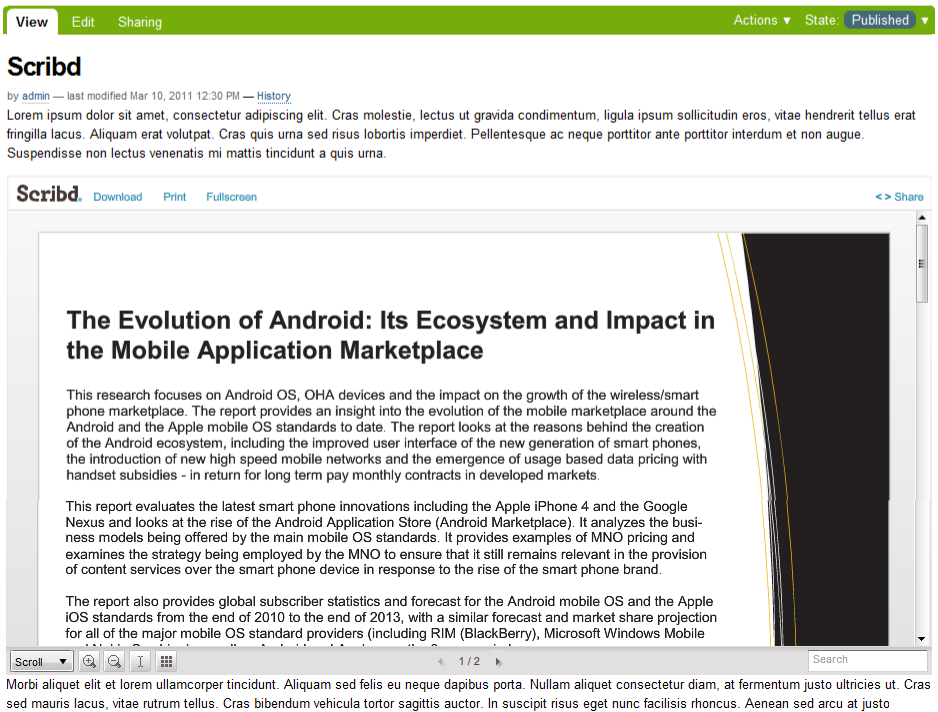Image resolution: width=938 pixels, height=712 pixels.
Task: Click the Scribd logo in viewer
Action: [x=48, y=194]
